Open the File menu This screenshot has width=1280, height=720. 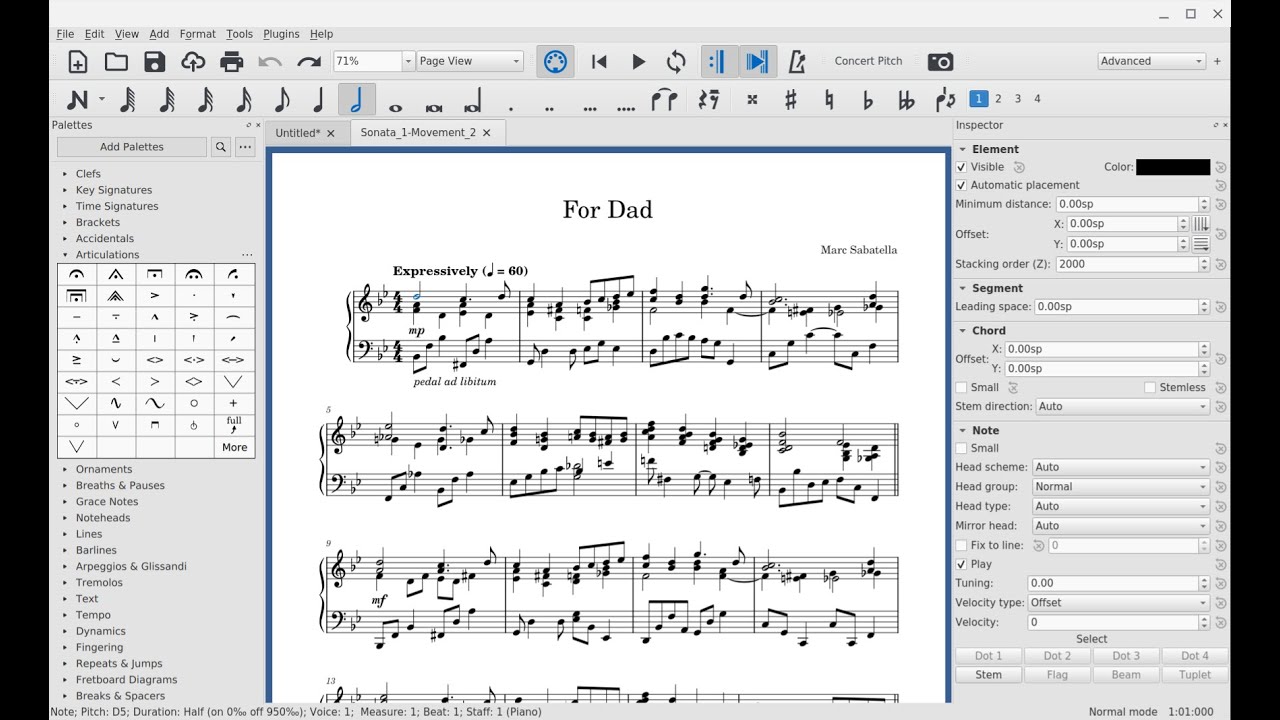click(x=65, y=34)
